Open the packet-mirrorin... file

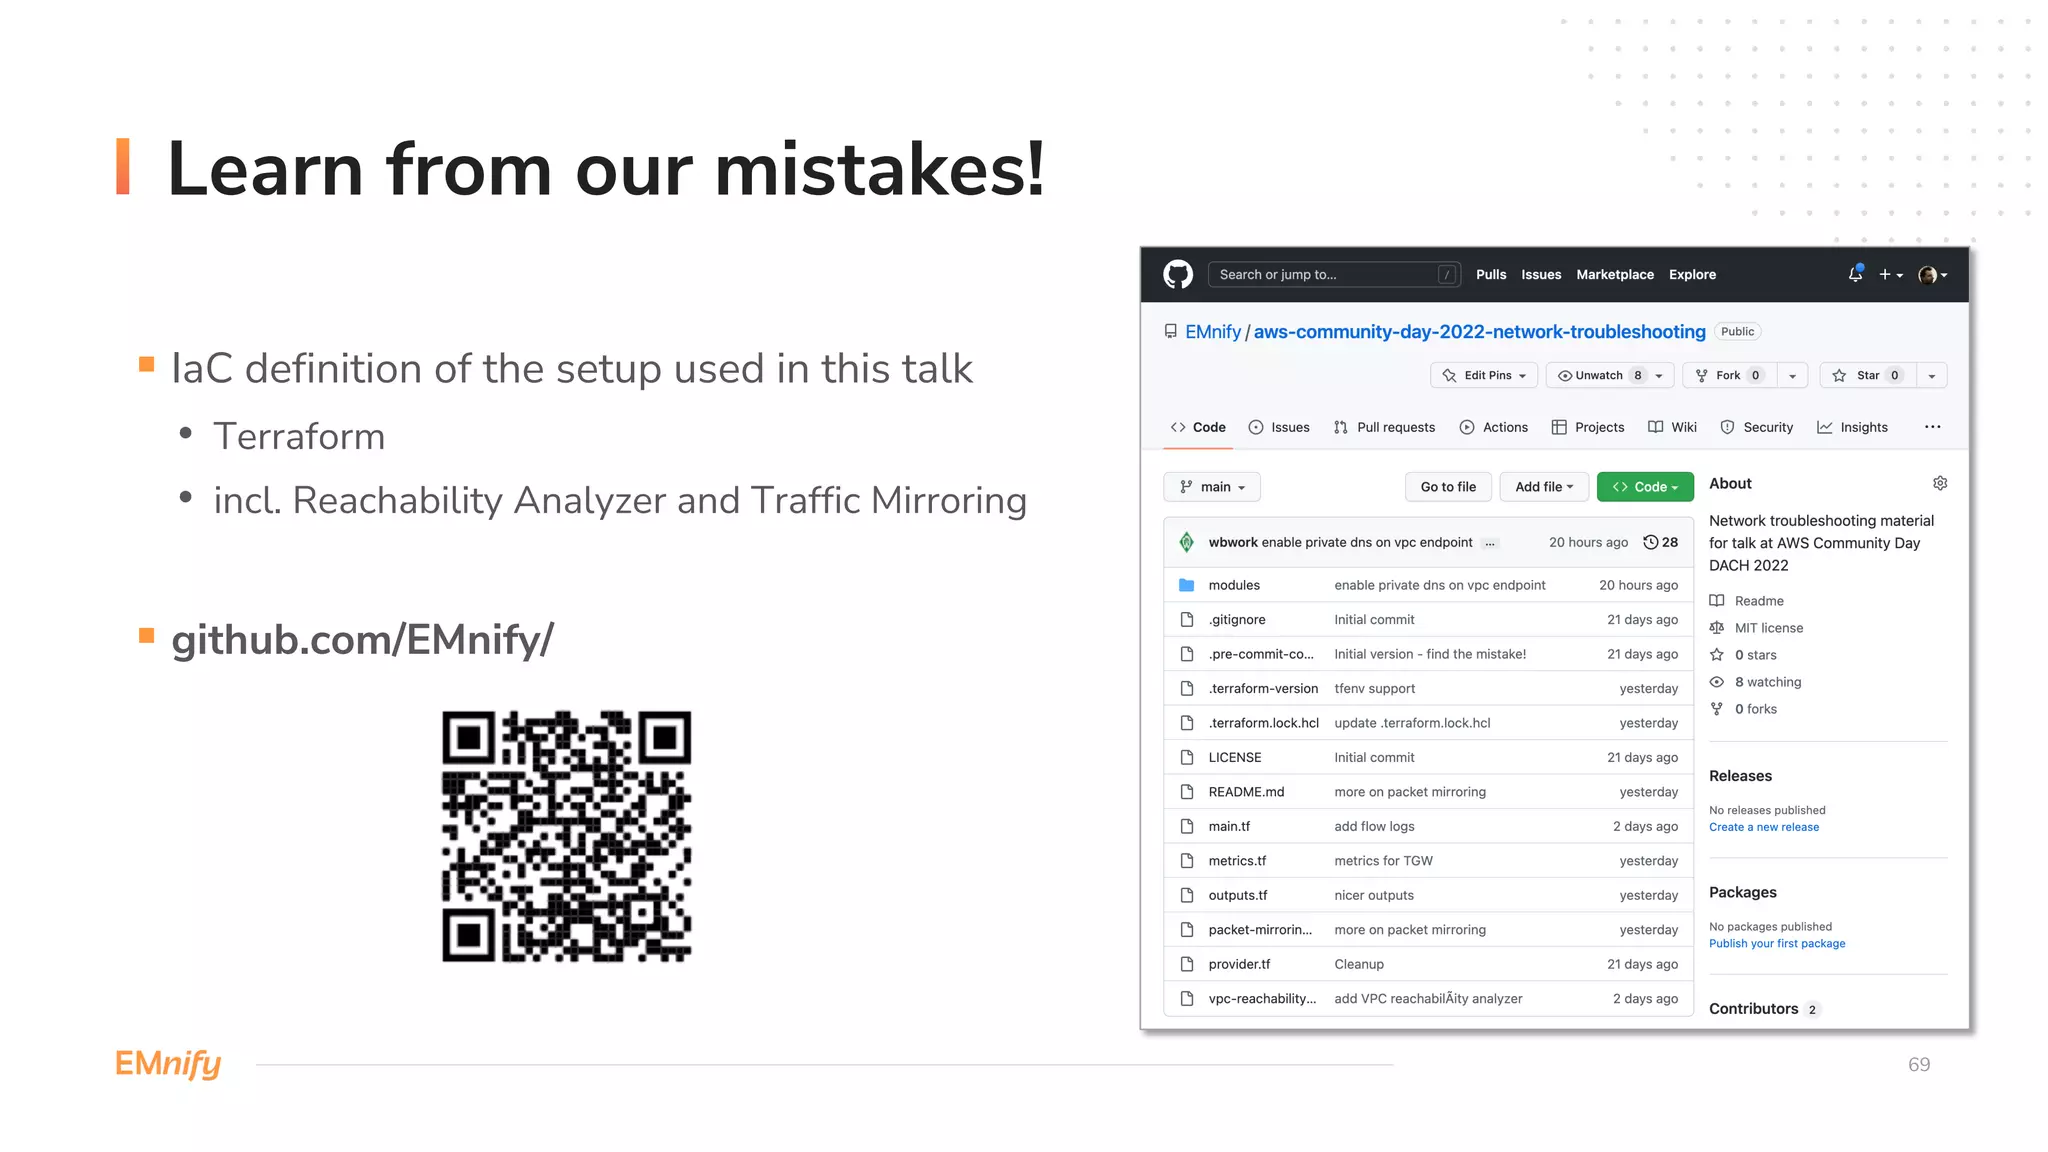[x=1260, y=930]
